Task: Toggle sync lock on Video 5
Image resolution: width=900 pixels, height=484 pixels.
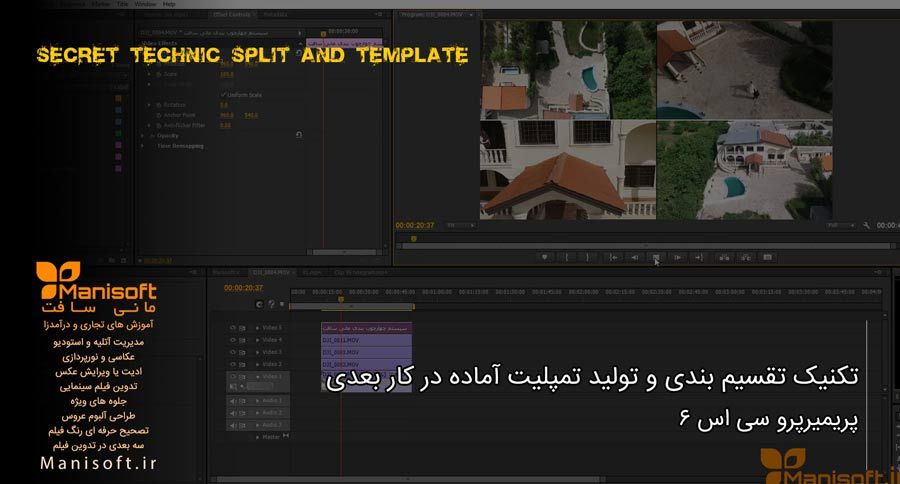Action: pos(242,328)
